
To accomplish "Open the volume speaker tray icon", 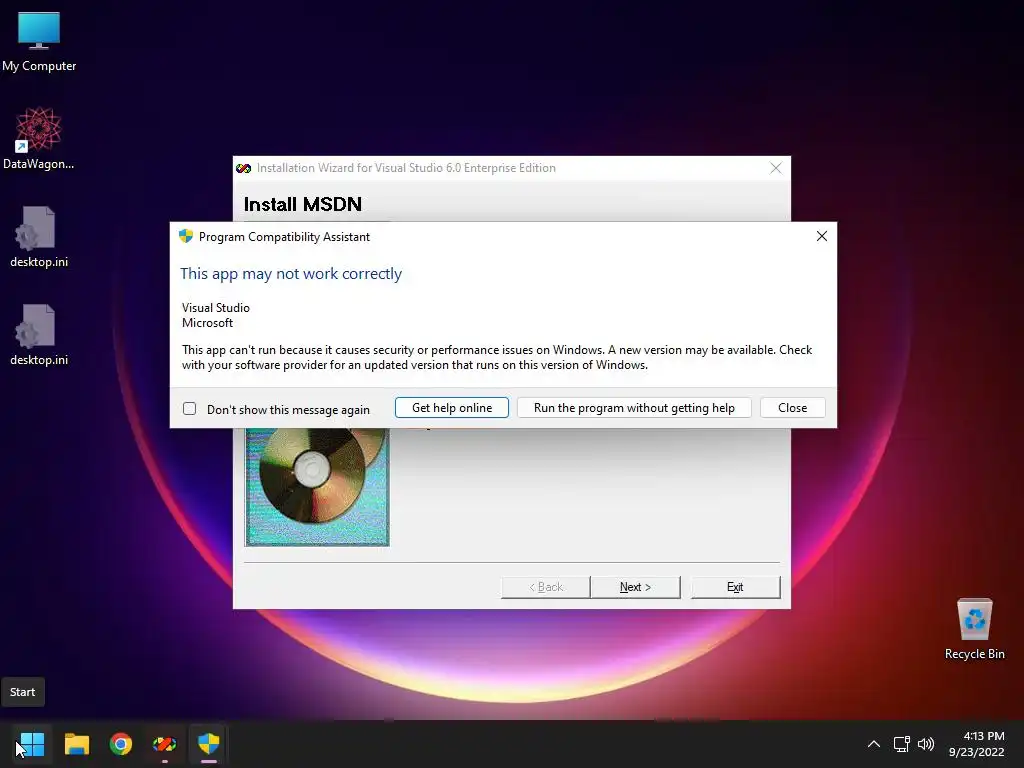I will point(925,744).
